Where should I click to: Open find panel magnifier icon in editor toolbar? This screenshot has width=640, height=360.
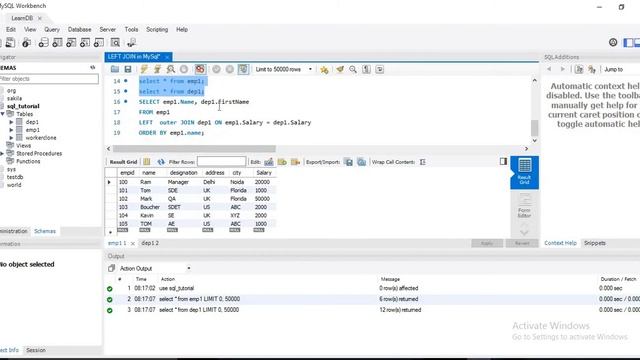pyautogui.click(x=353, y=69)
